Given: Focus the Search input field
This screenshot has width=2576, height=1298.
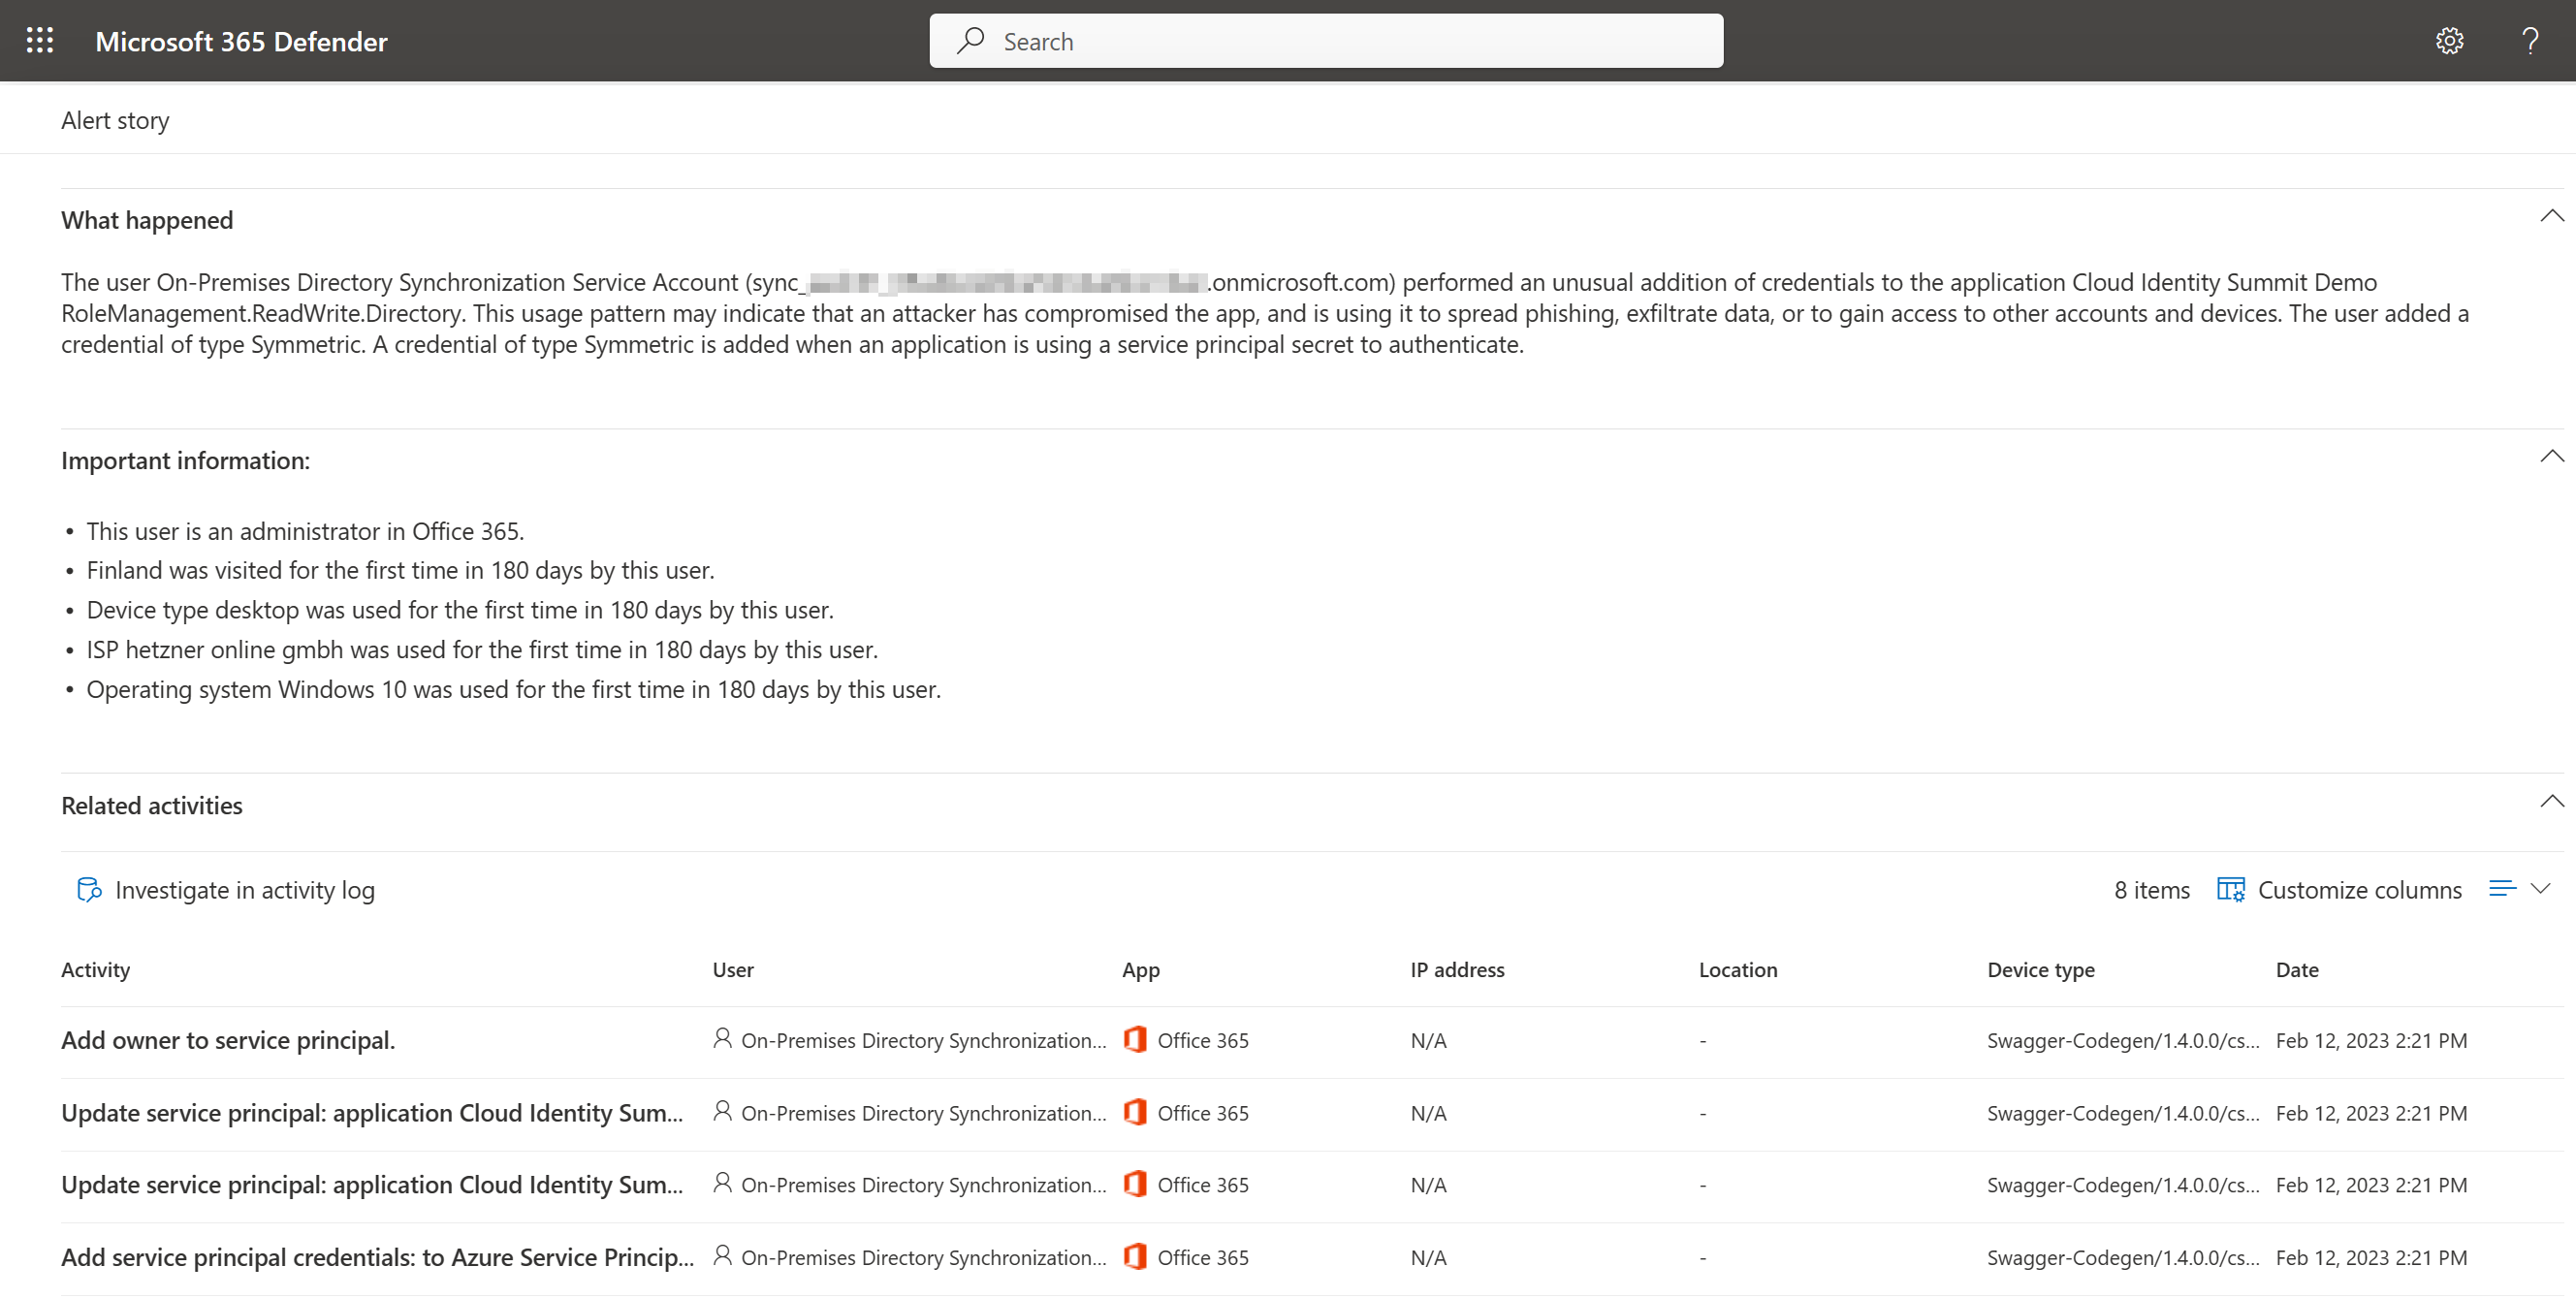Looking at the screenshot, I should click(x=1326, y=41).
